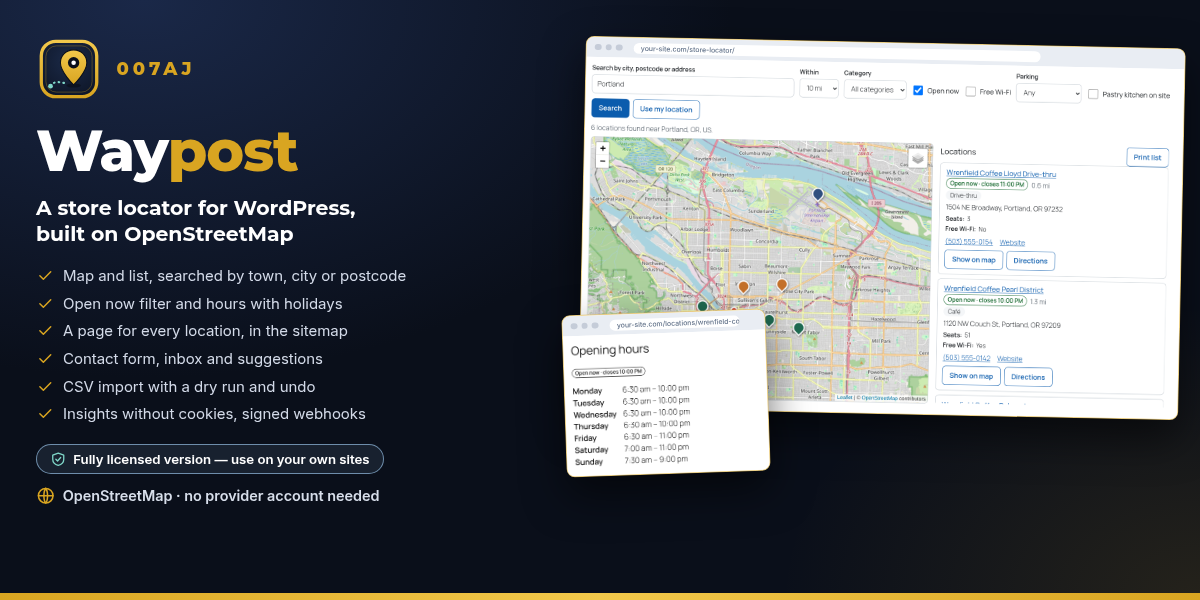Click the globe icon beside OpenStreetMap note
Screen dimensions: 1200x600
tap(45, 496)
